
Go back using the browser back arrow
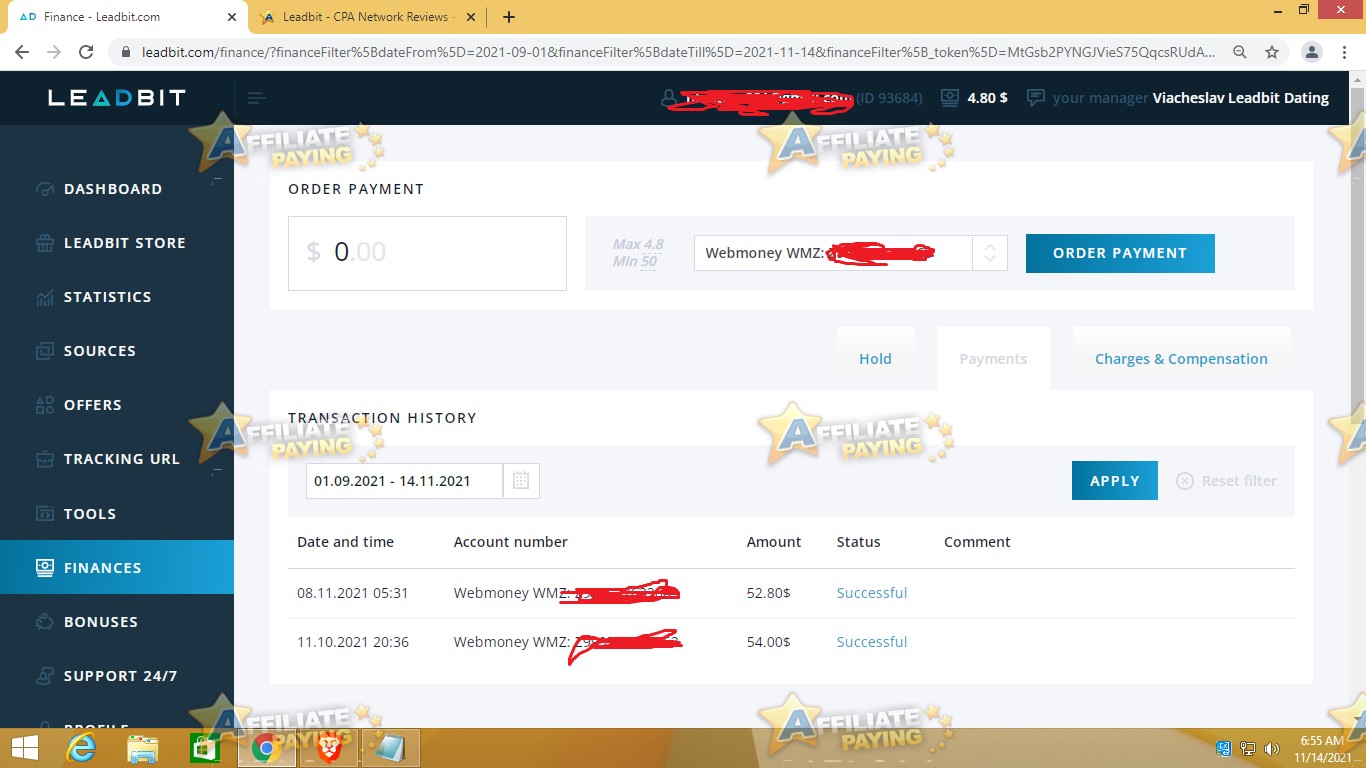22,52
